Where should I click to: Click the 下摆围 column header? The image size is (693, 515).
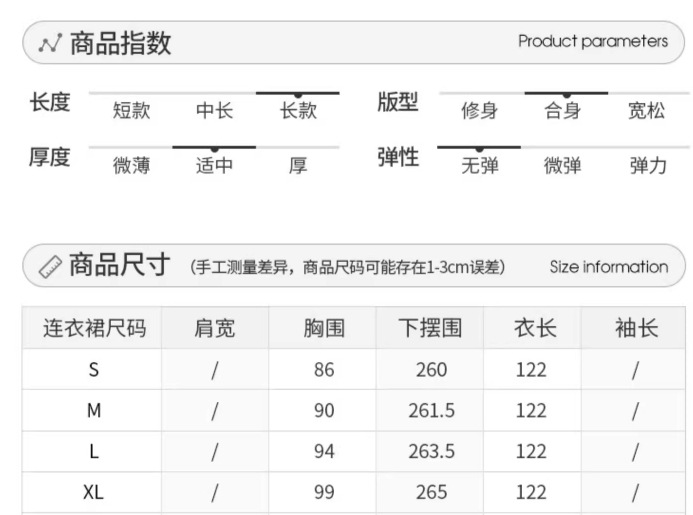click(x=430, y=328)
